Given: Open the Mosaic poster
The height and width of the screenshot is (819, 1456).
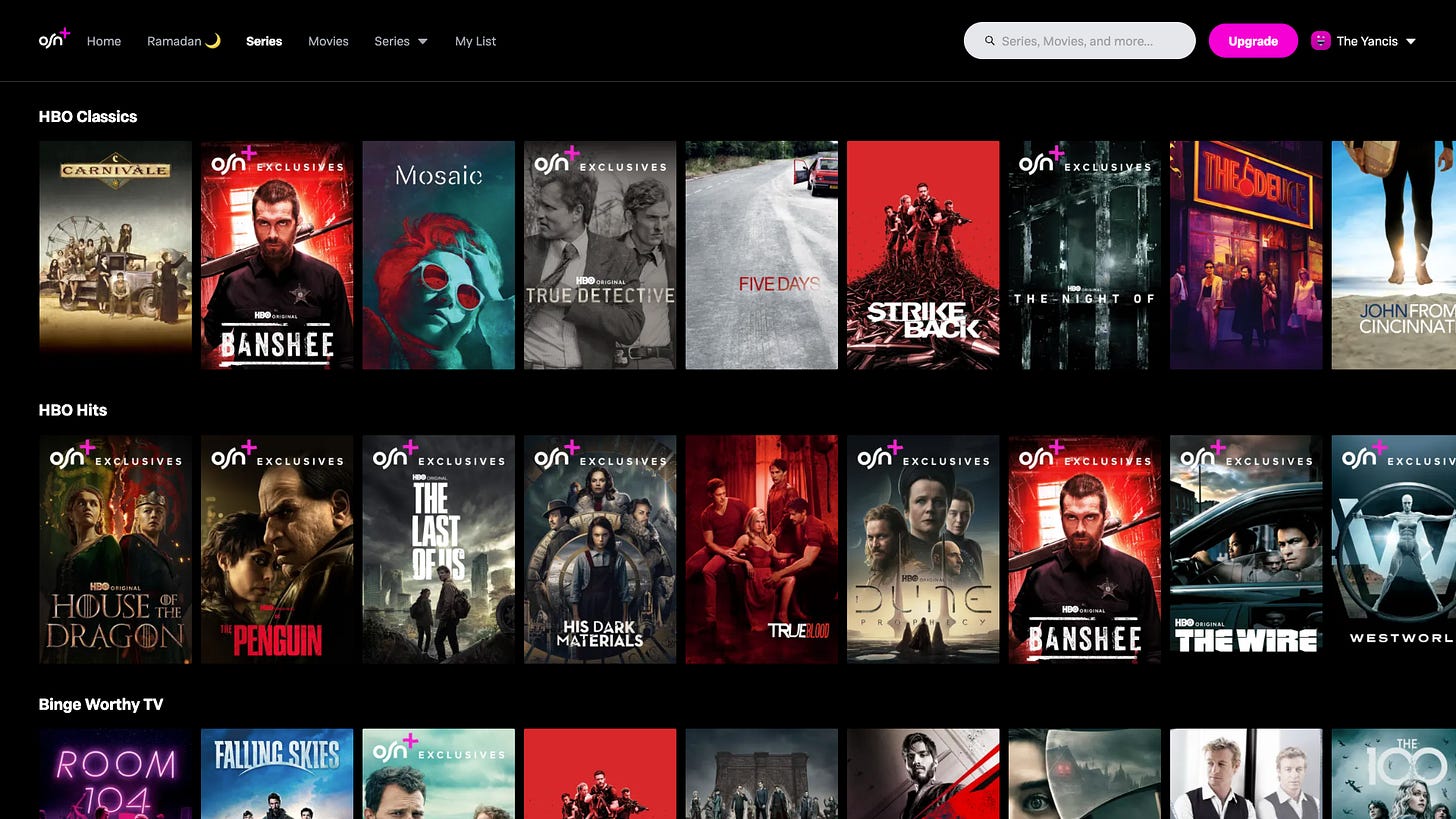Looking at the screenshot, I should click(438, 255).
